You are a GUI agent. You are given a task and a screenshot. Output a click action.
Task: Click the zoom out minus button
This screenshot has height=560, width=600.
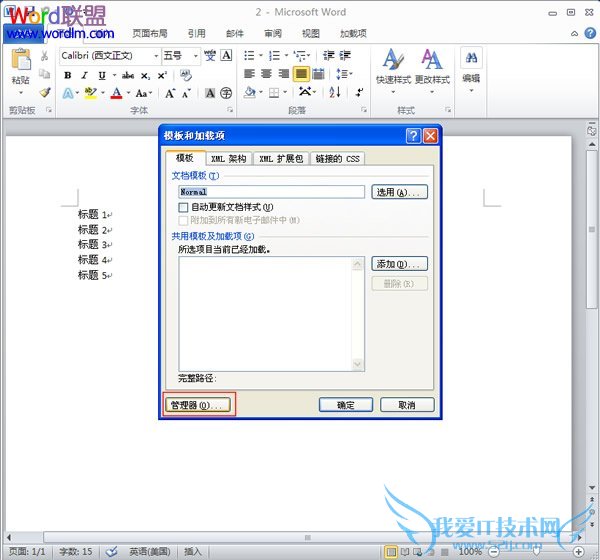pyautogui.click(x=494, y=552)
